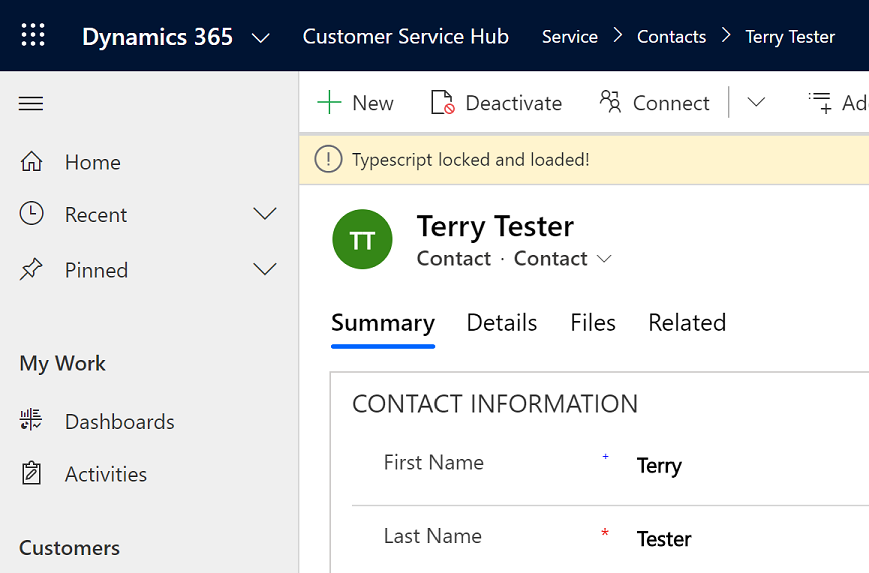The height and width of the screenshot is (573, 869).
Task: Click the New button in command bar
Action: [x=356, y=103]
